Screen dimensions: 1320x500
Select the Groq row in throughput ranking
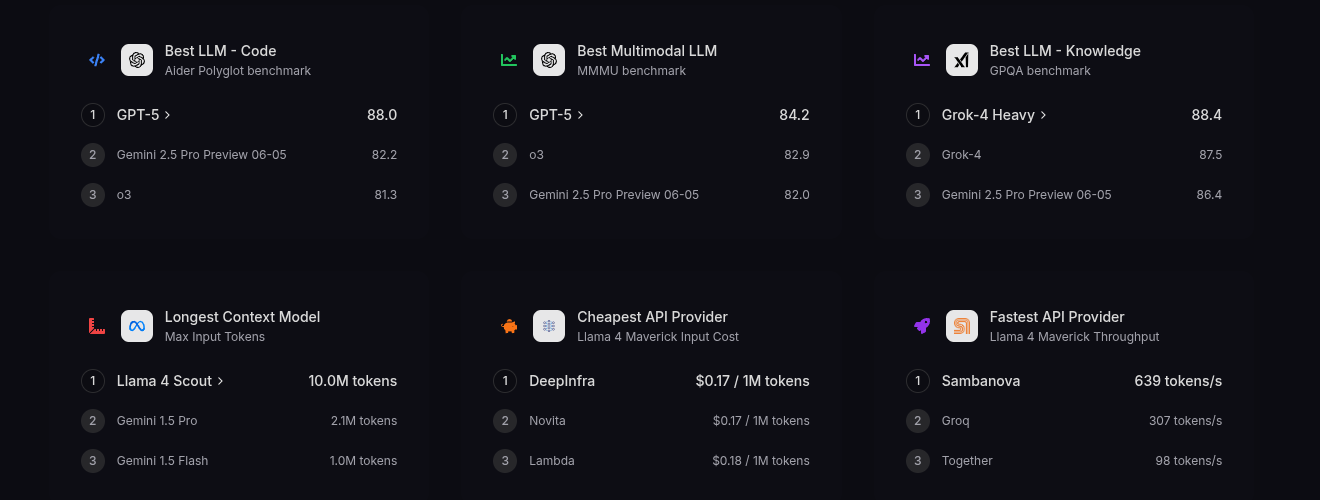pyautogui.click(x=1064, y=421)
